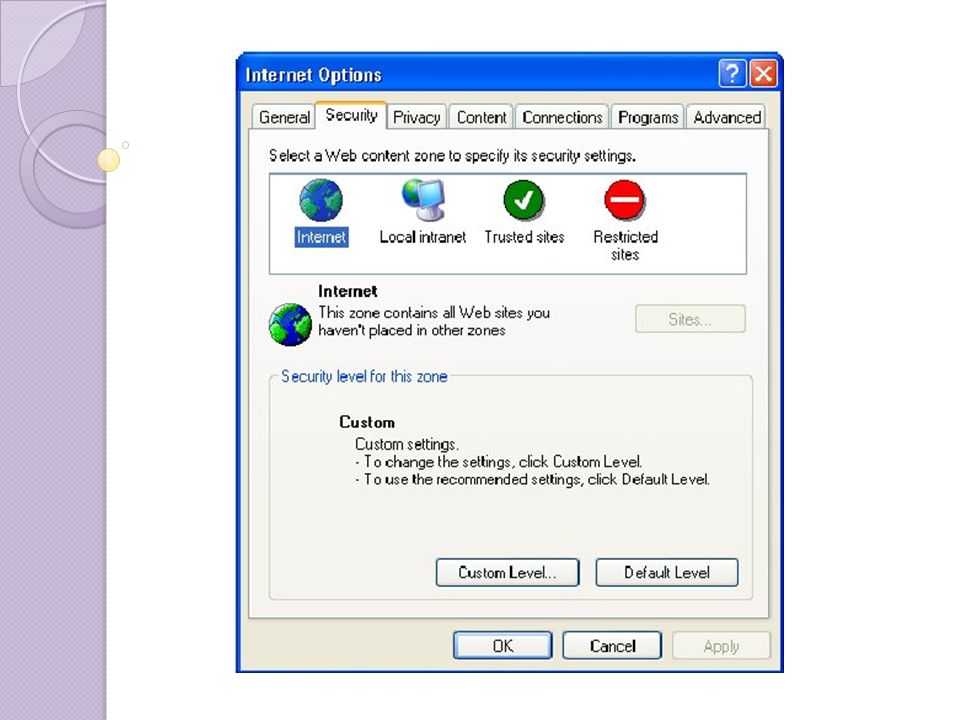This screenshot has width=960, height=720.
Task: Close the Internet Options dialog with the X button
Action: pyautogui.click(x=763, y=74)
